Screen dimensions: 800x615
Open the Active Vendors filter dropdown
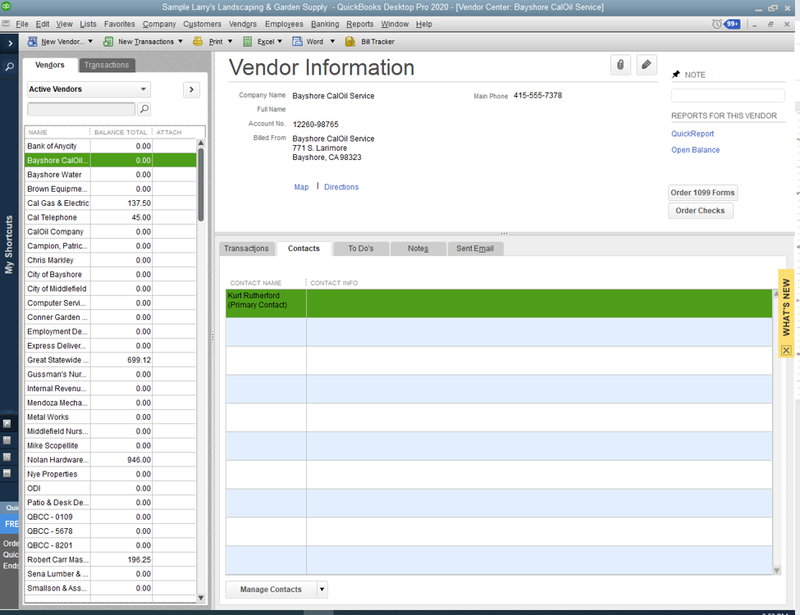tap(88, 89)
